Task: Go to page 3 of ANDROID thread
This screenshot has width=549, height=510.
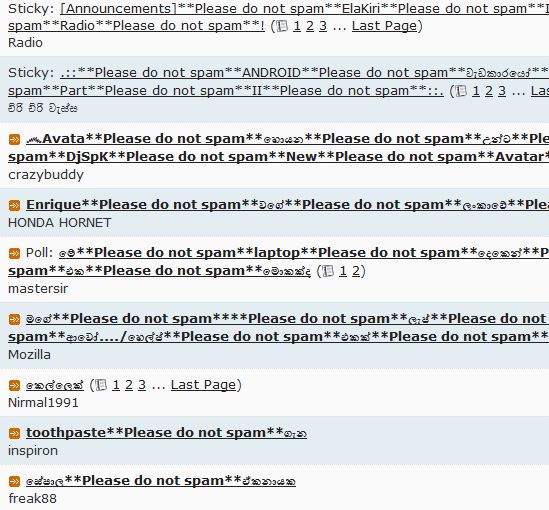Action: click(x=502, y=91)
